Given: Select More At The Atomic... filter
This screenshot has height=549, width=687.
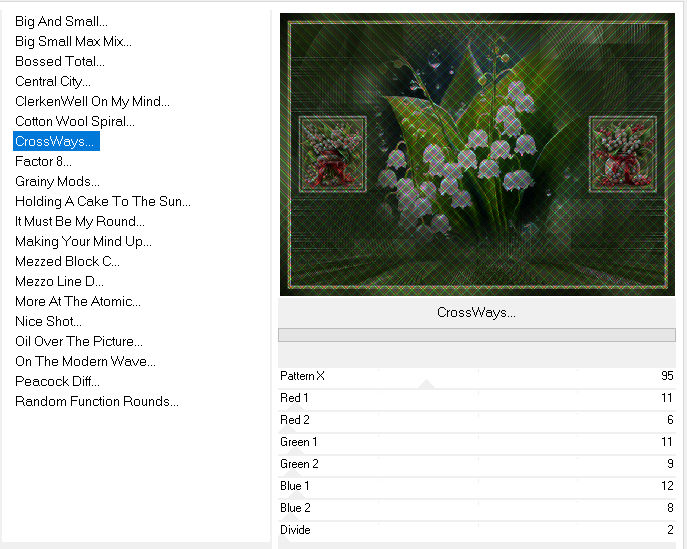Looking at the screenshot, I should pyautogui.click(x=78, y=301).
